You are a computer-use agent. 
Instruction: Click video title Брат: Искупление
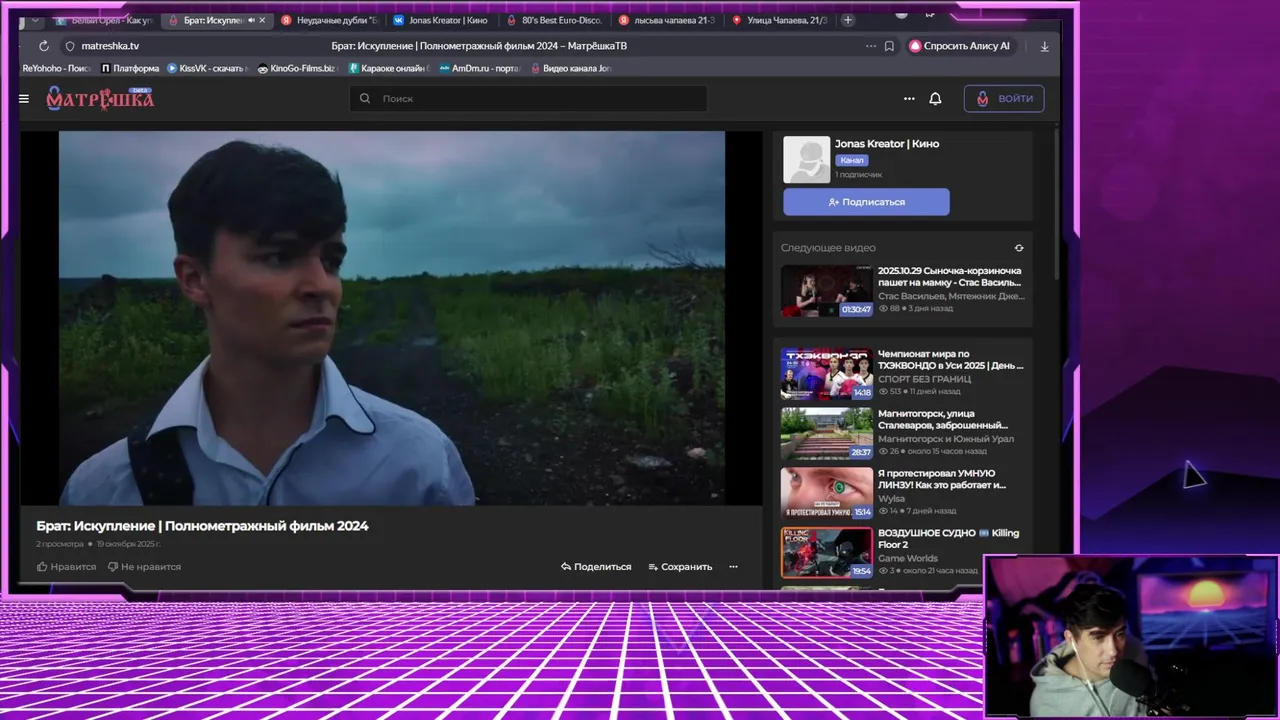tap(202, 526)
